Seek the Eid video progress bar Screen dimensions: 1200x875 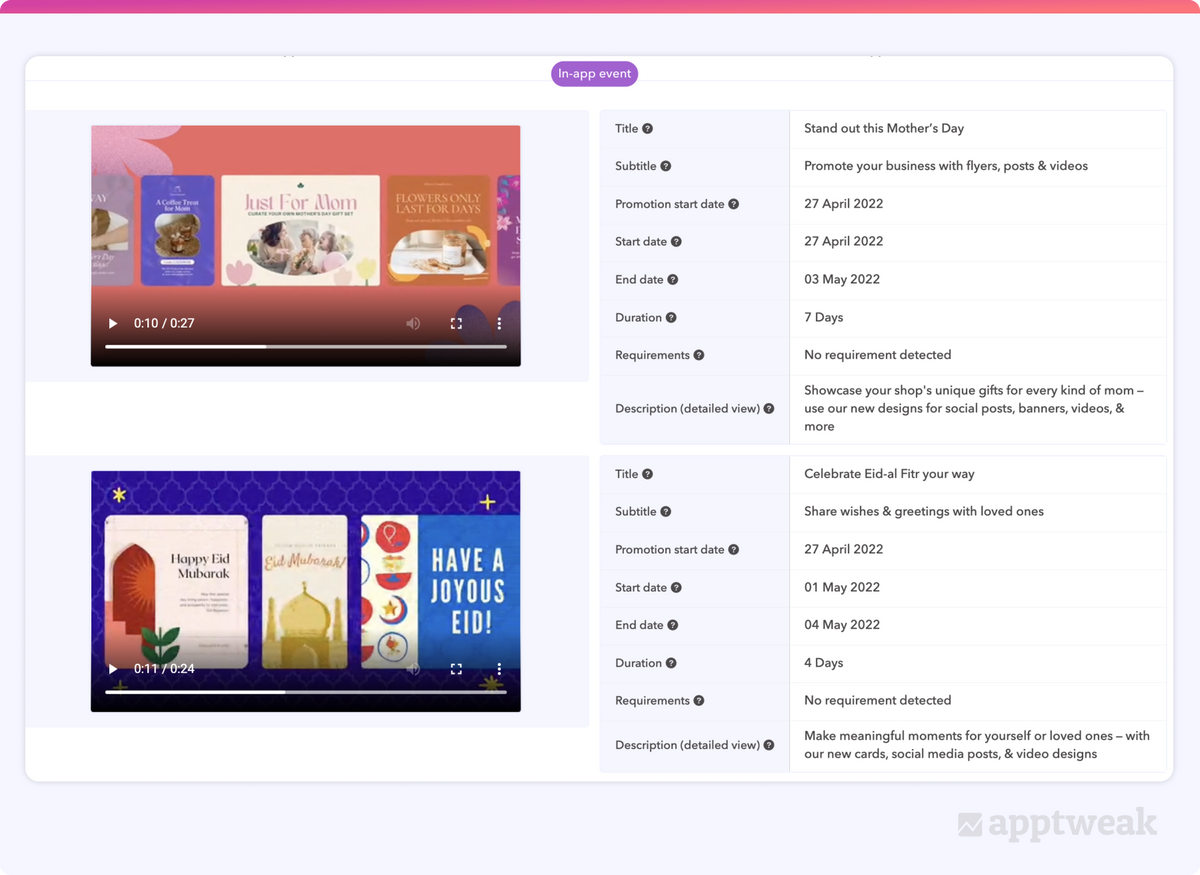(x=306, y=691)
